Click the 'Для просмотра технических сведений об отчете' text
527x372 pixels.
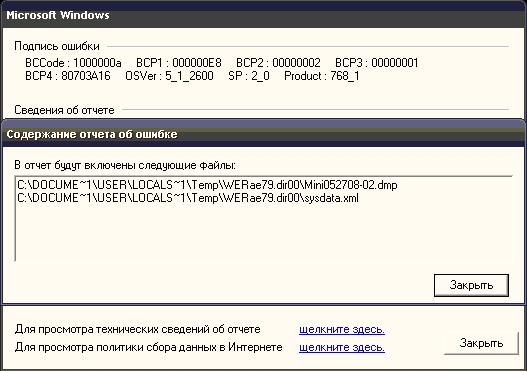[x=137, y=329]
